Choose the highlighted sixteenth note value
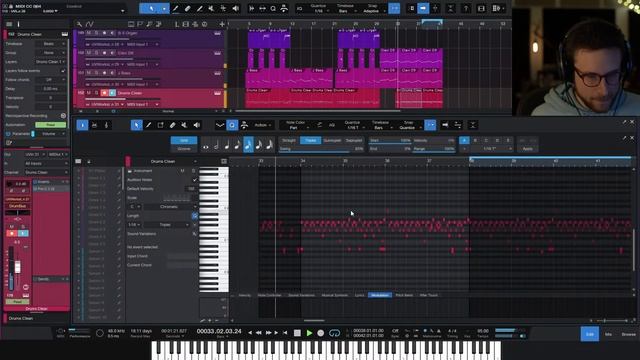Image resolution: width=640 pixels, height=360 pixels. click(248, 144)
